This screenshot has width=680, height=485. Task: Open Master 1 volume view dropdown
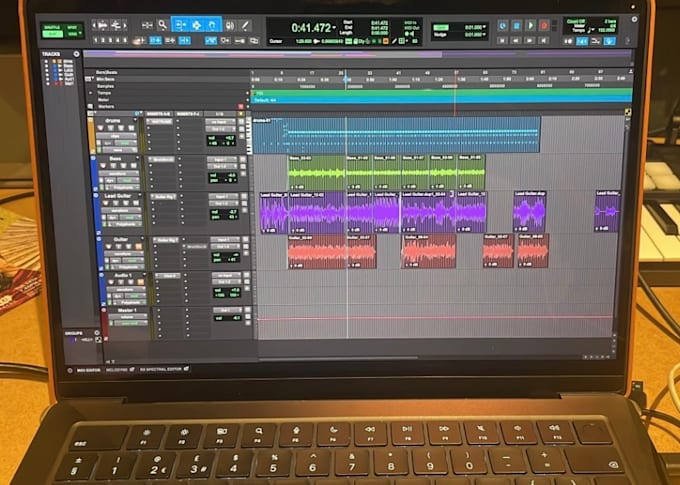128,317
